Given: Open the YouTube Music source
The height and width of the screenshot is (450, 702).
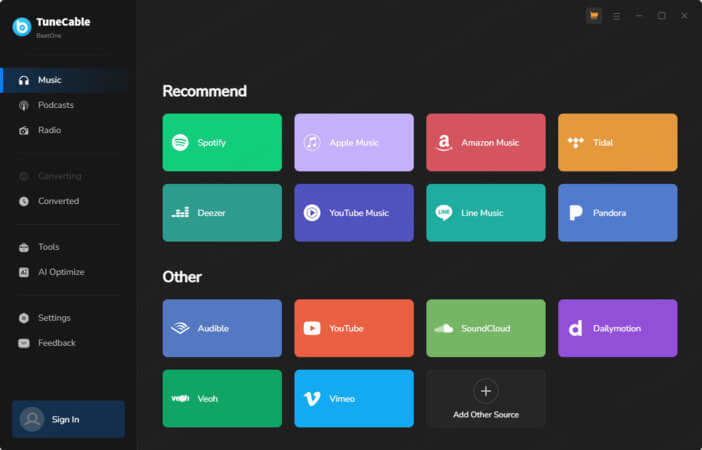Looking at the screenshot, I should tap(353, 212).
